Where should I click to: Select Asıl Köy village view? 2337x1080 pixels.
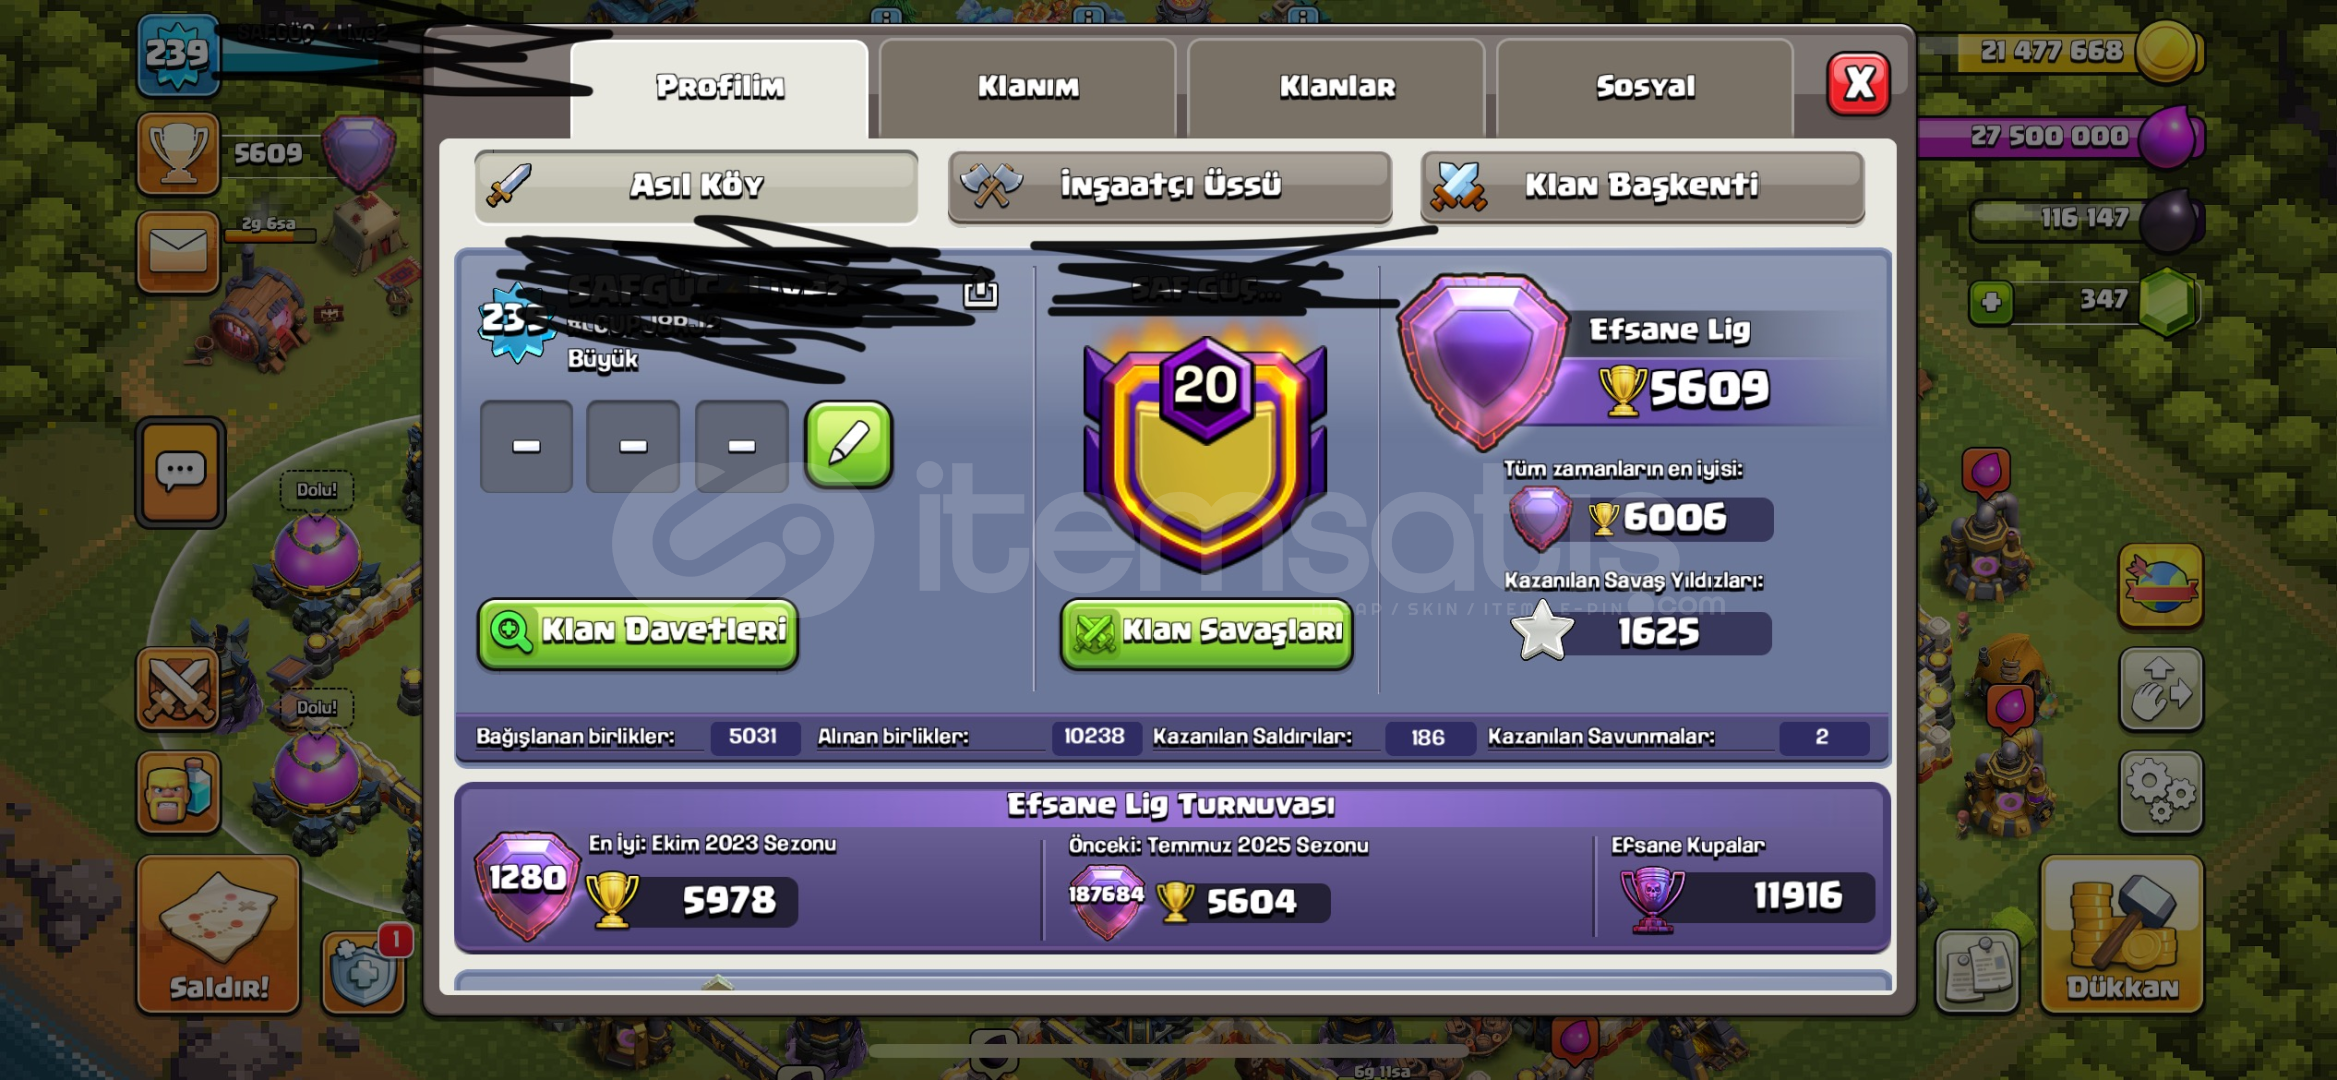pos(696,186)
